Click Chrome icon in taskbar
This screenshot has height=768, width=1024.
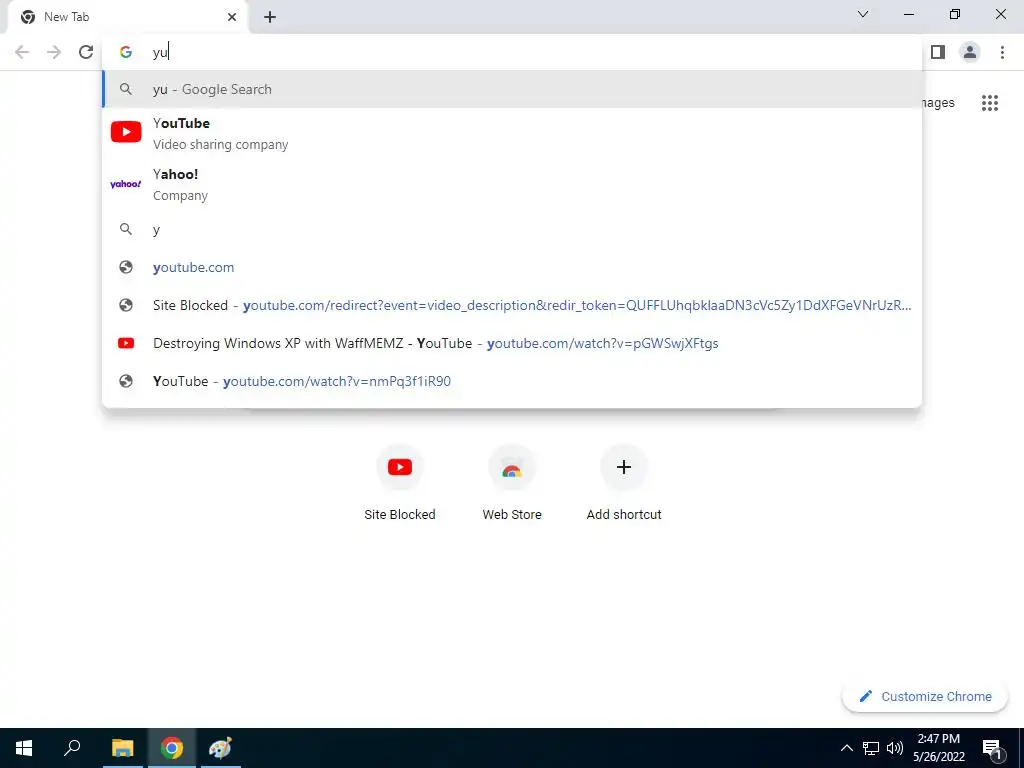click(x=172, y=748)
